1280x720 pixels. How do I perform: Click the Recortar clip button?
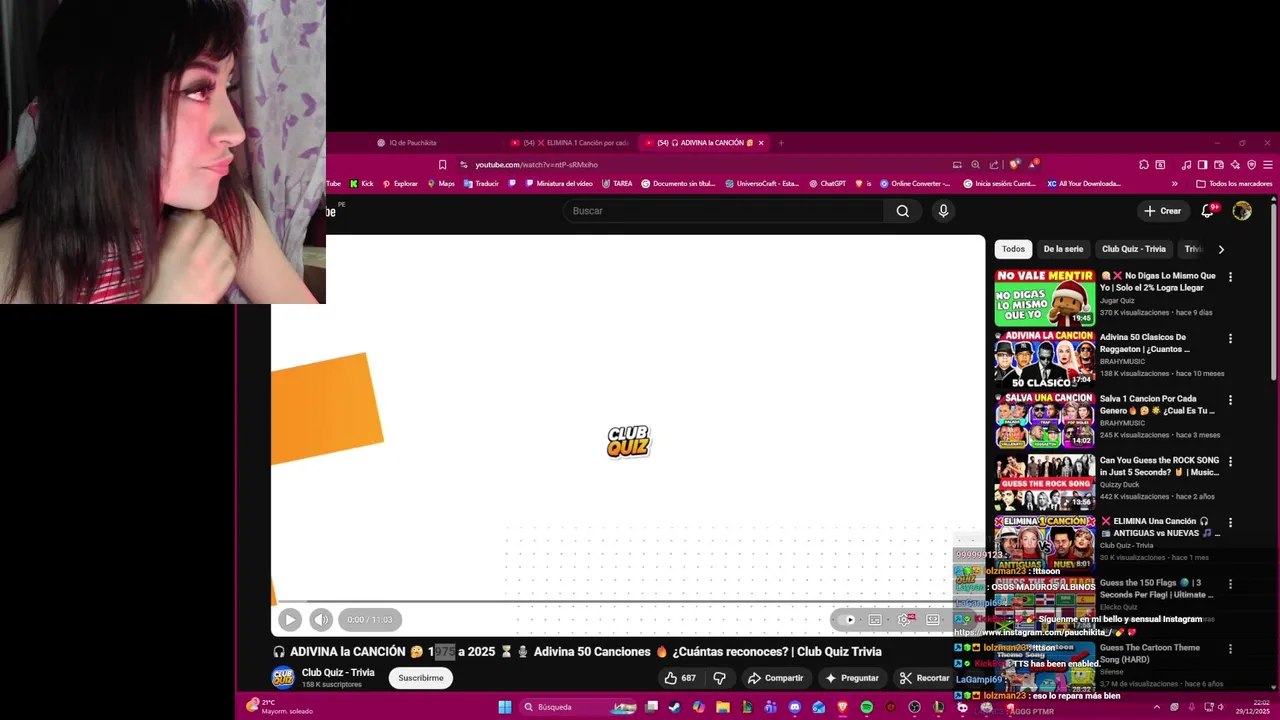click(924, 678)
